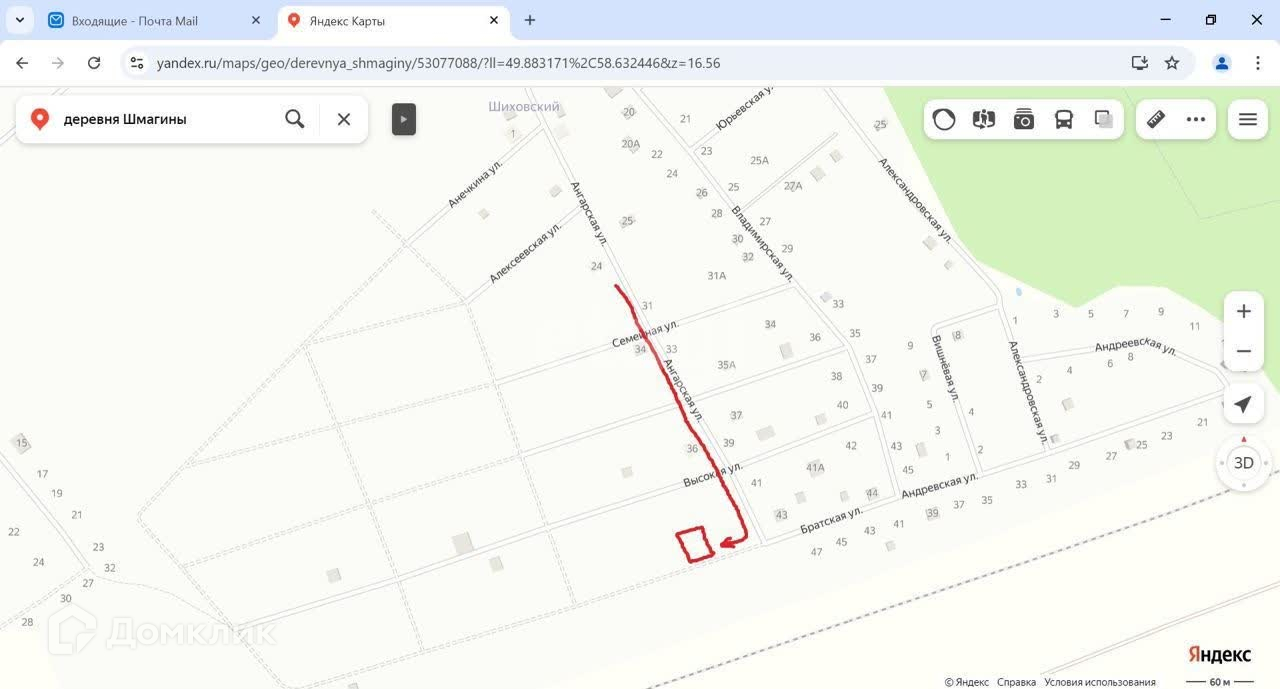This screenshot has width=1280, height=689.
Task: Zoom in with the plus button
Action: pos(1244,311)
